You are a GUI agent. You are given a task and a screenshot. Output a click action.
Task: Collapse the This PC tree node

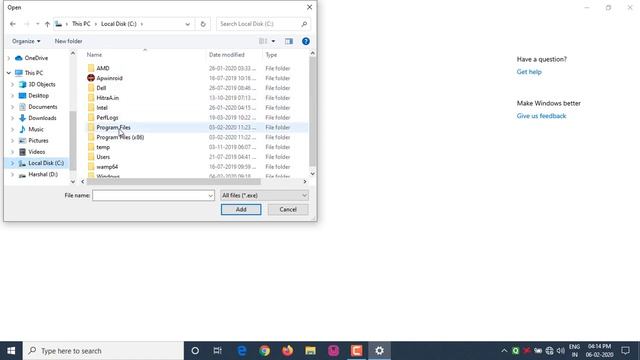tap(9, 73)
